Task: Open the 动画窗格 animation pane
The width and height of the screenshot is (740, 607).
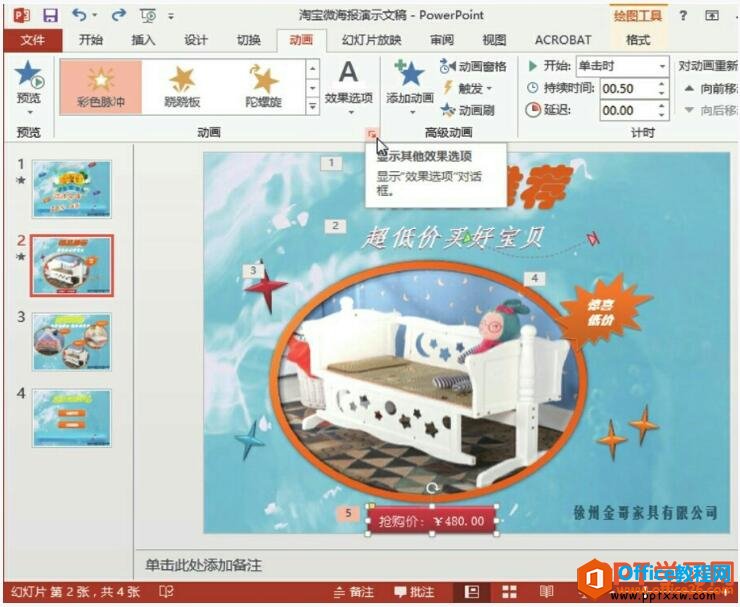Action: (x=473, y=67)
